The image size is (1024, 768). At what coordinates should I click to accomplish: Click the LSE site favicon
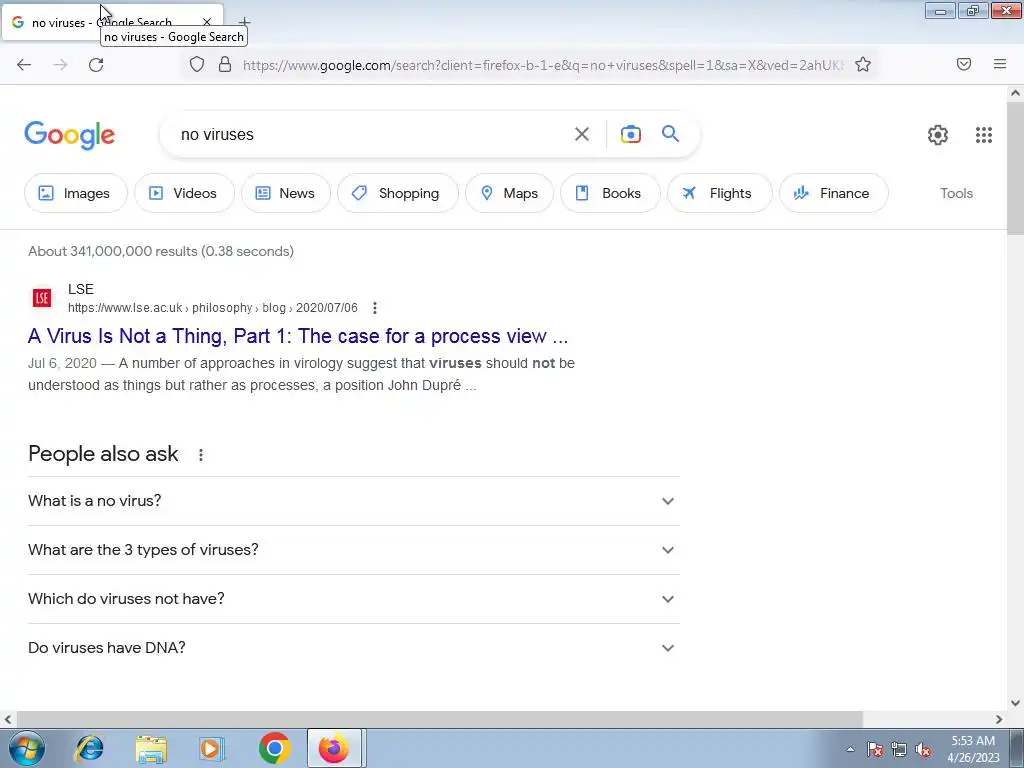tap(42, 298)
